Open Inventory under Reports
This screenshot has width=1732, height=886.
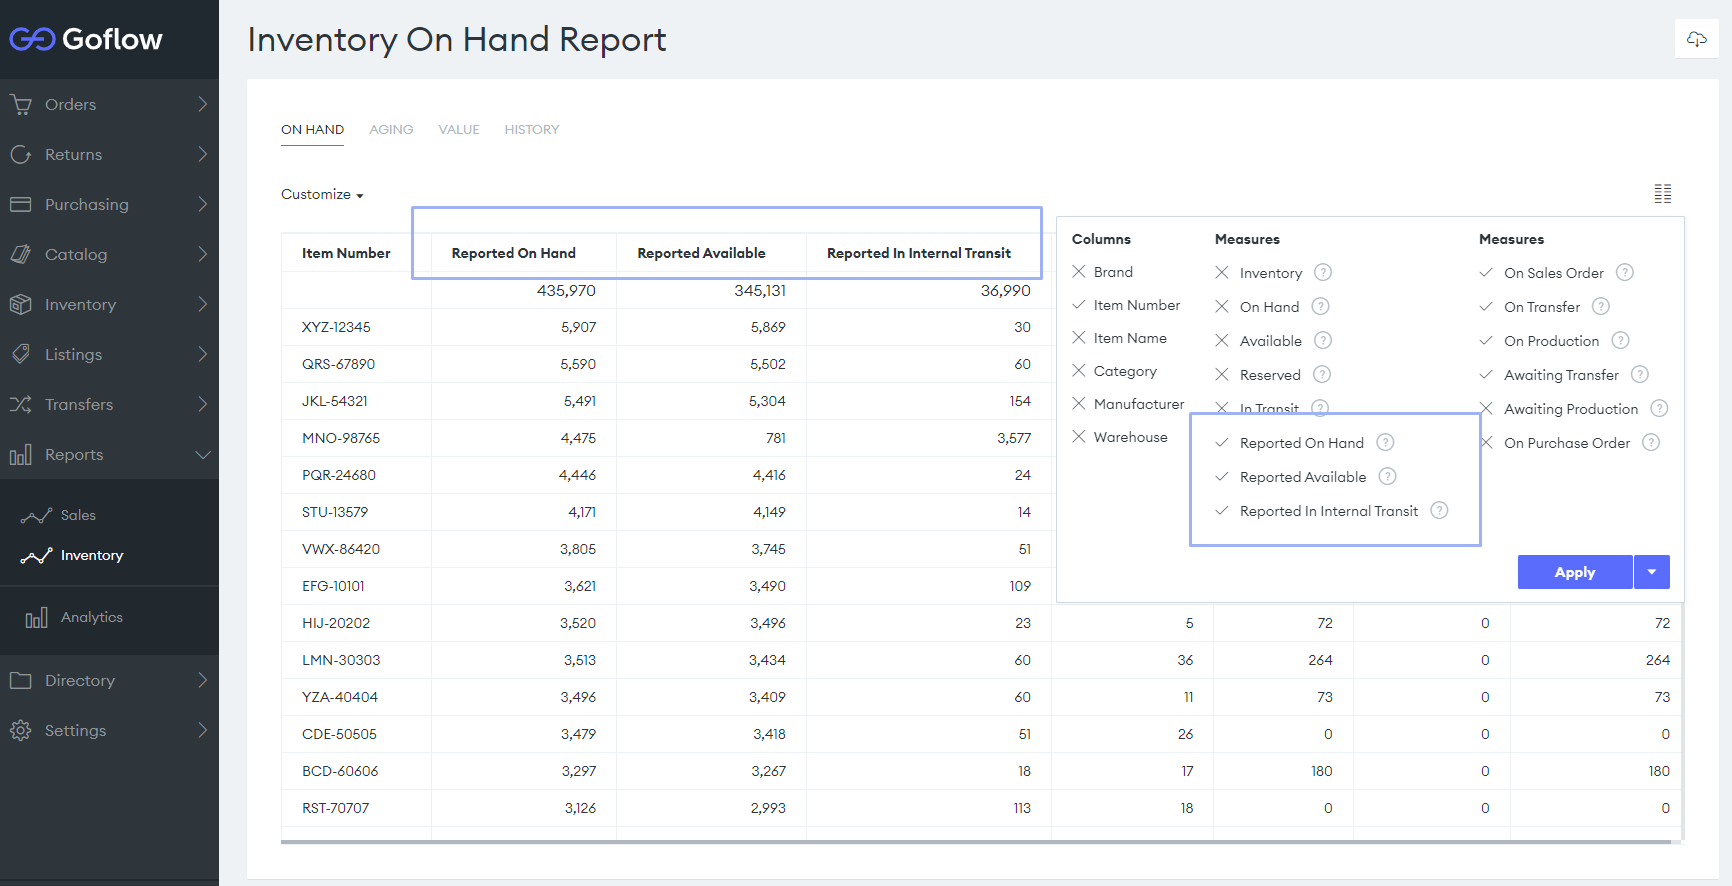(92, 555)
